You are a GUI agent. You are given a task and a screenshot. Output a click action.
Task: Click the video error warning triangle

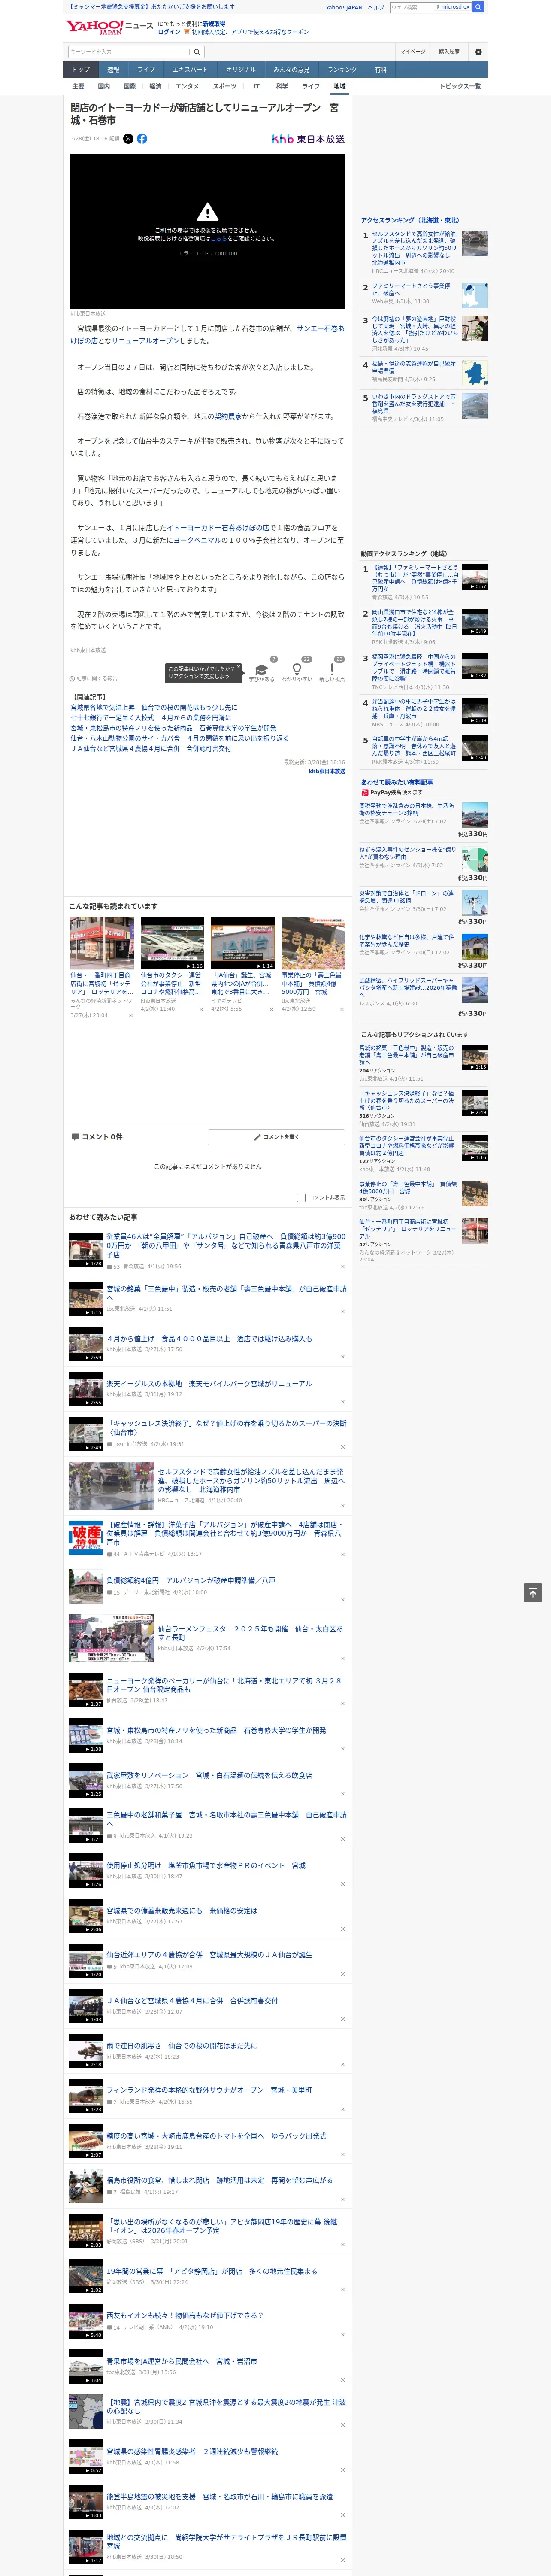point(207,212)
